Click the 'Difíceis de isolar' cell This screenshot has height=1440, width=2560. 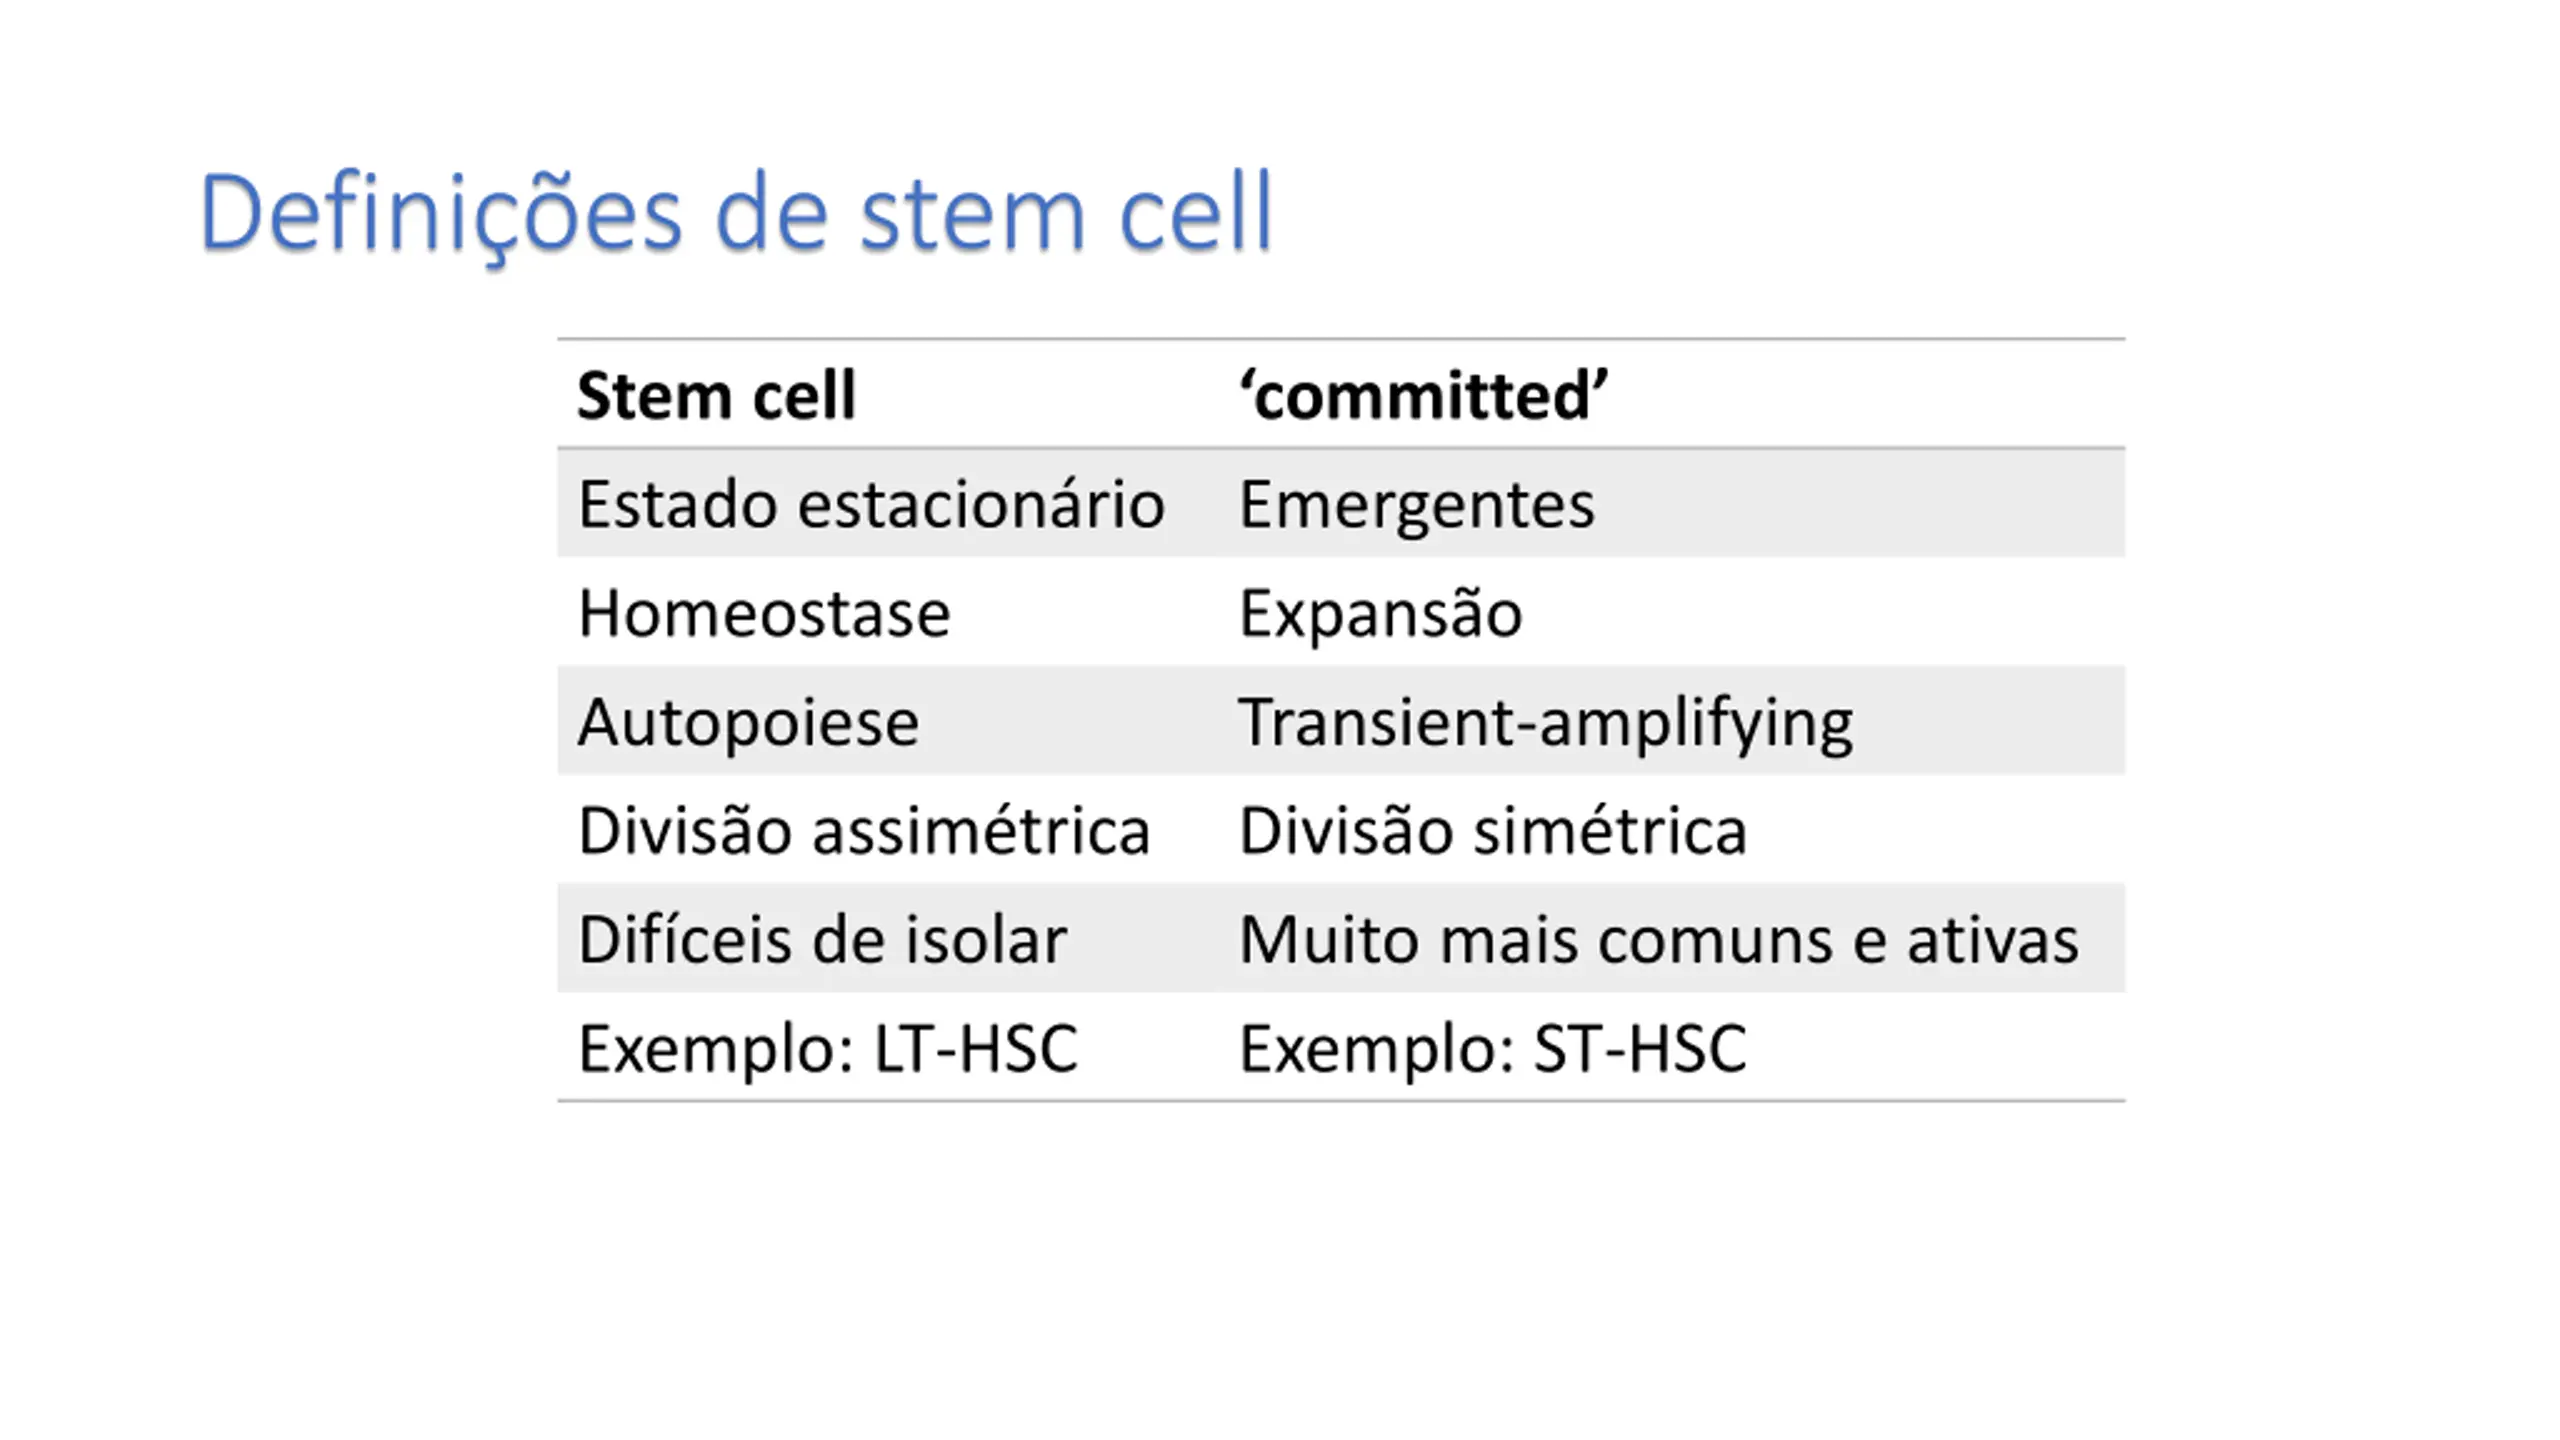pos(888,939)
